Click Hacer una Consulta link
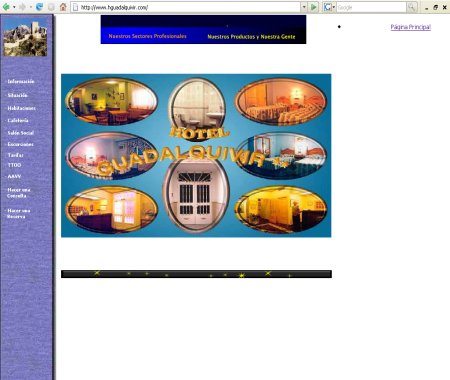 coord(19,193)
